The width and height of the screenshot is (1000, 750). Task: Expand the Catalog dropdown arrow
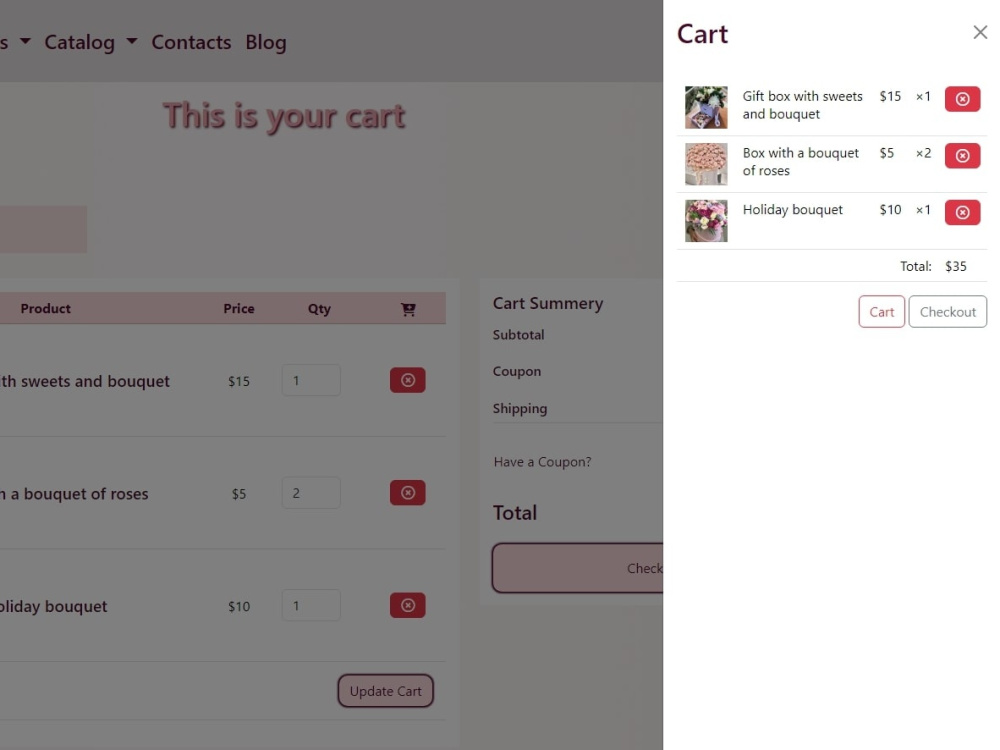pos(131,41)
